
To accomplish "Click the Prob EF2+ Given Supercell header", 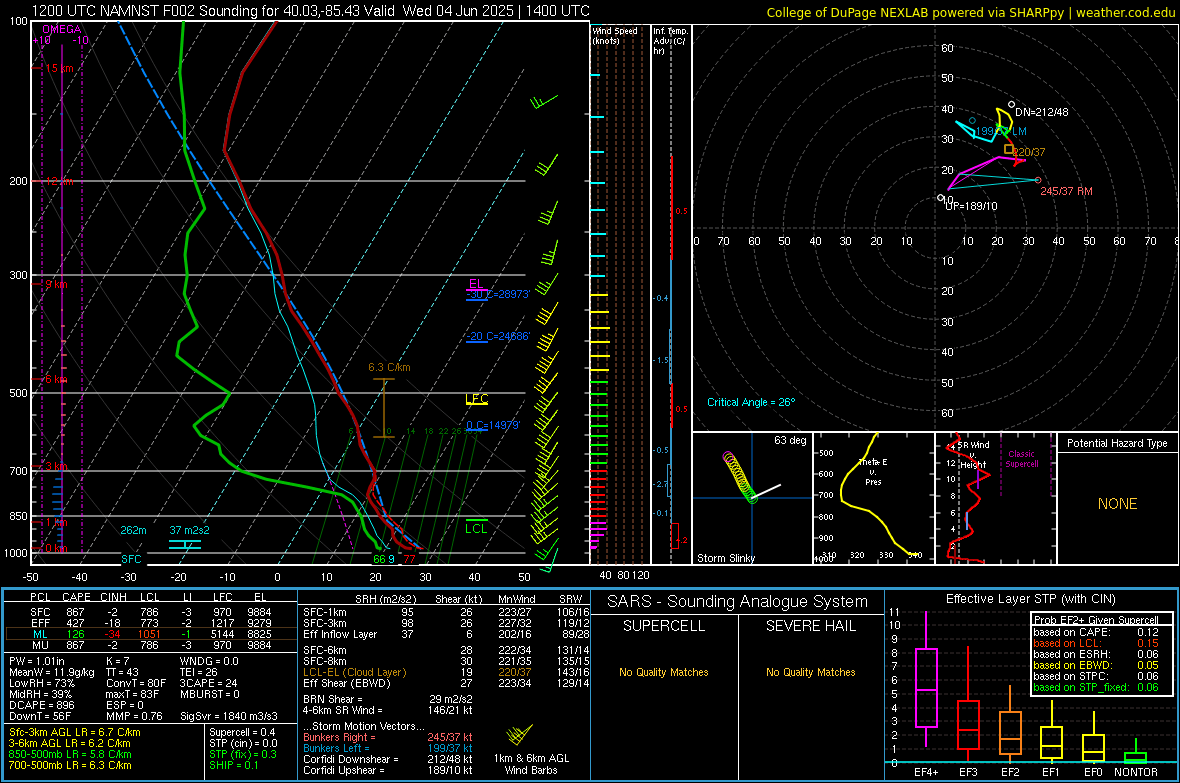I will point(1096,620).
